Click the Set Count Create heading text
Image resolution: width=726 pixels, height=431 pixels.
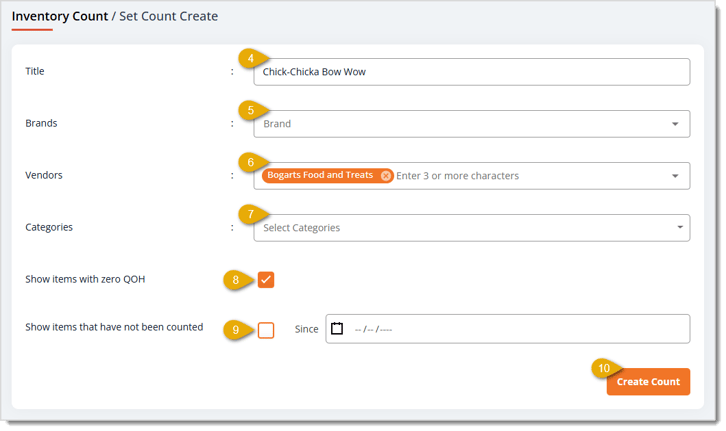click(x=169, y=16)
